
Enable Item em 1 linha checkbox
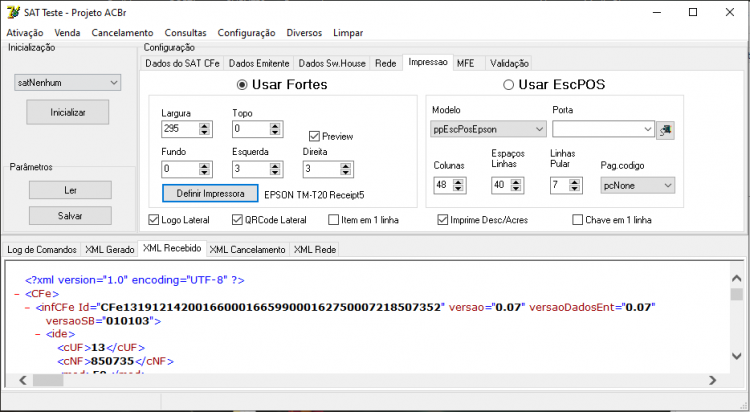(x=333, y=220)
